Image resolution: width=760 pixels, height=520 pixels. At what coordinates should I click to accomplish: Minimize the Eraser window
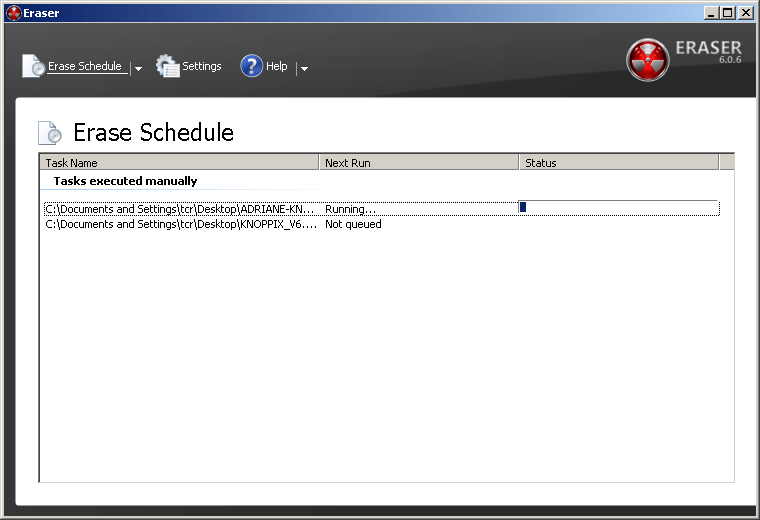(711, 13)
